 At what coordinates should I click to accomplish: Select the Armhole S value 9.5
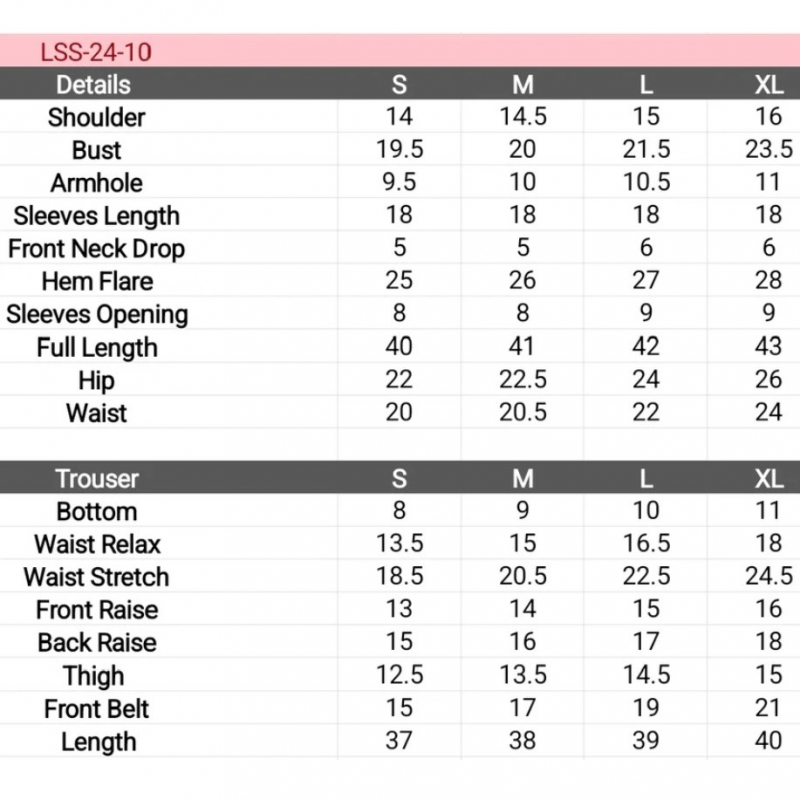coord(399,183)
